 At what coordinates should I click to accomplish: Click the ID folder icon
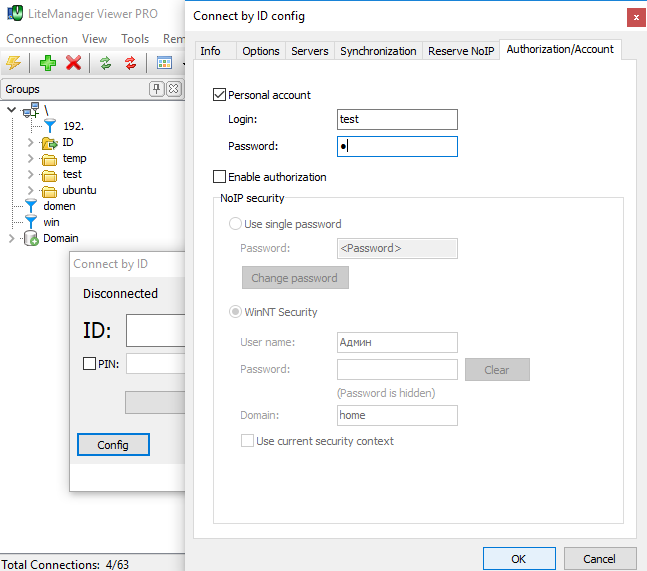(x=50, y=143)
